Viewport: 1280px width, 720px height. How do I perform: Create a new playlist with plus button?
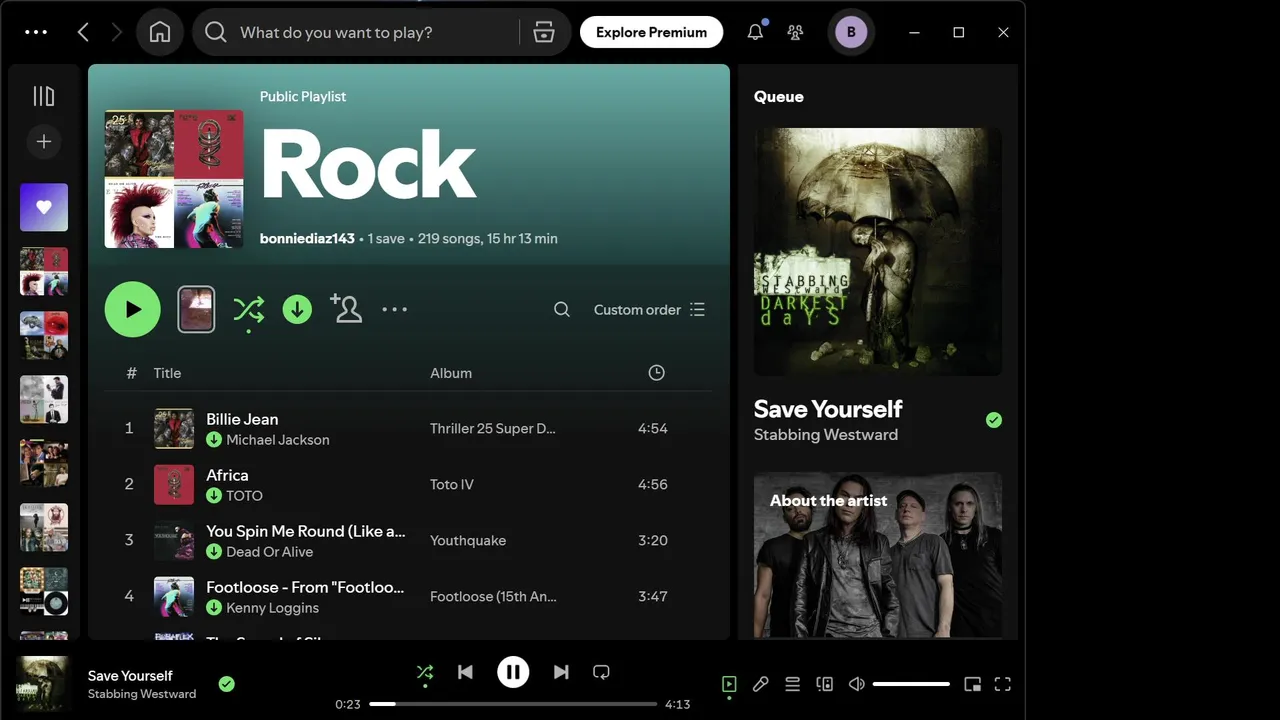(44, 142)
